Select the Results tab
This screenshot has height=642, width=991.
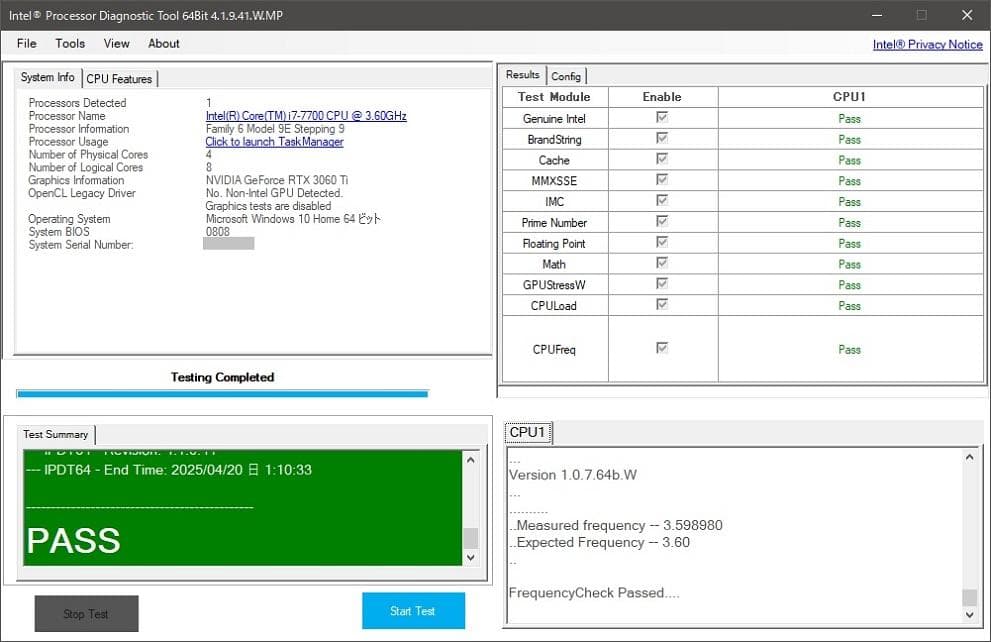(522, 74)
